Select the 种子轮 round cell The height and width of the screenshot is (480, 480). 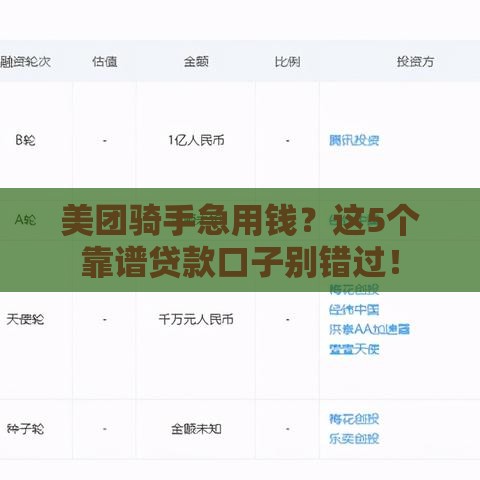25,429
